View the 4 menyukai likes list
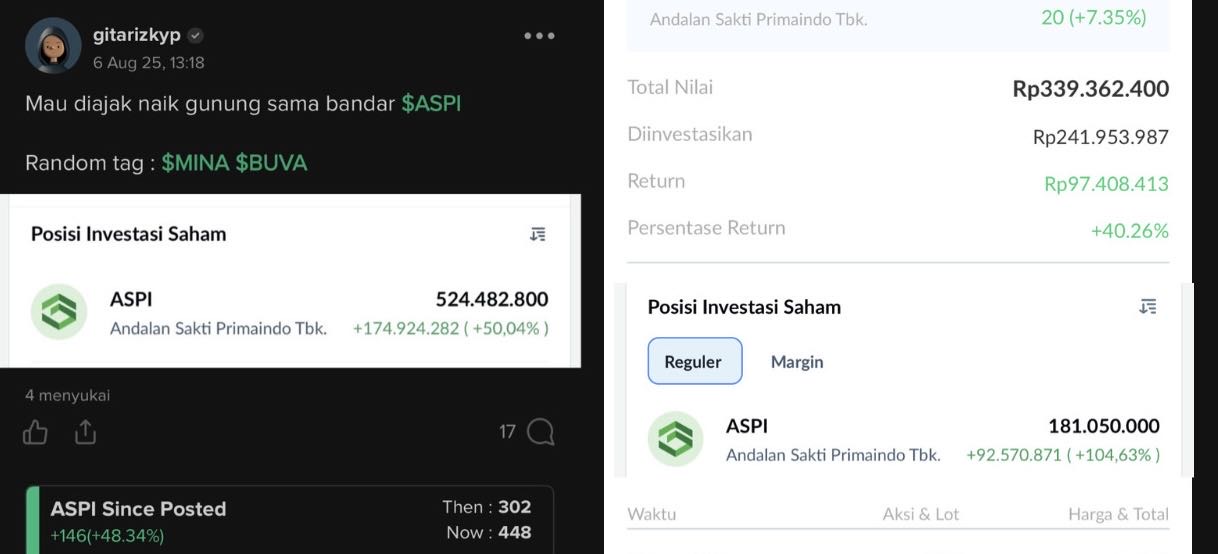 68,396
